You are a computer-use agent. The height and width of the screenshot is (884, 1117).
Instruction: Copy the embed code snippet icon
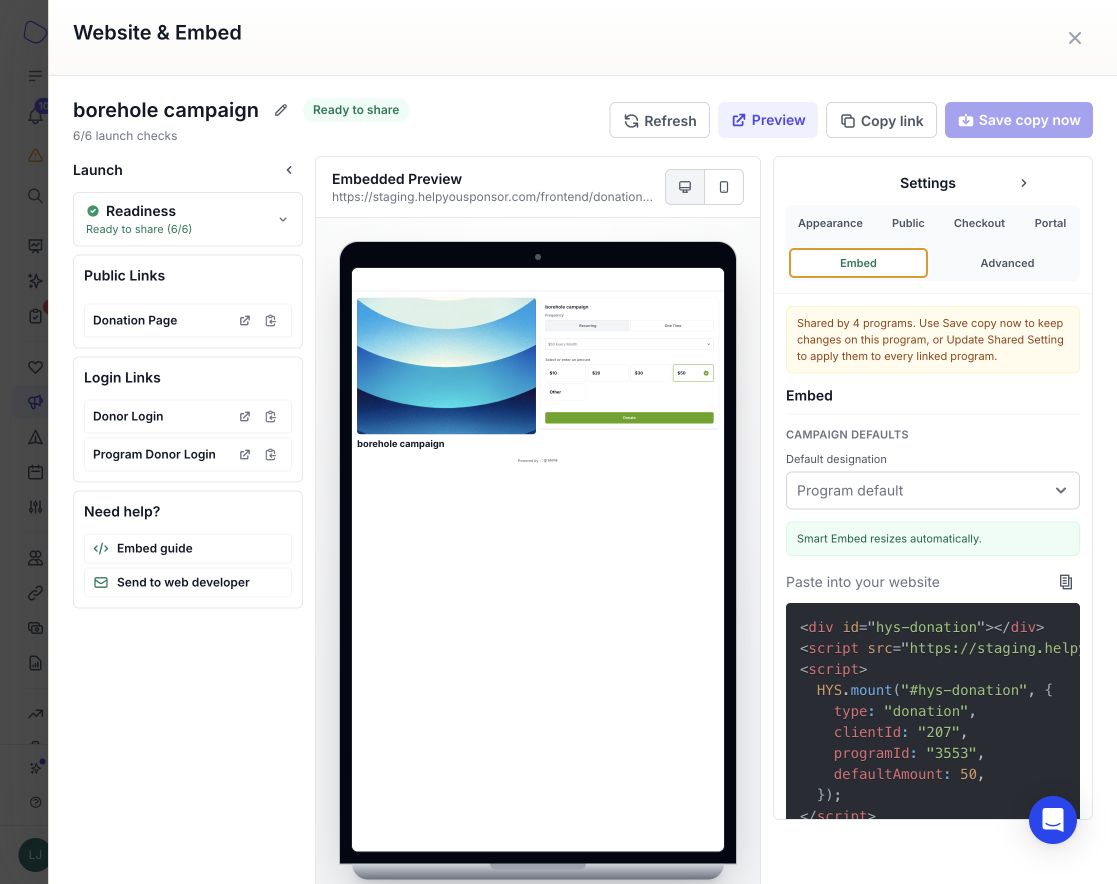point(1066,582)
